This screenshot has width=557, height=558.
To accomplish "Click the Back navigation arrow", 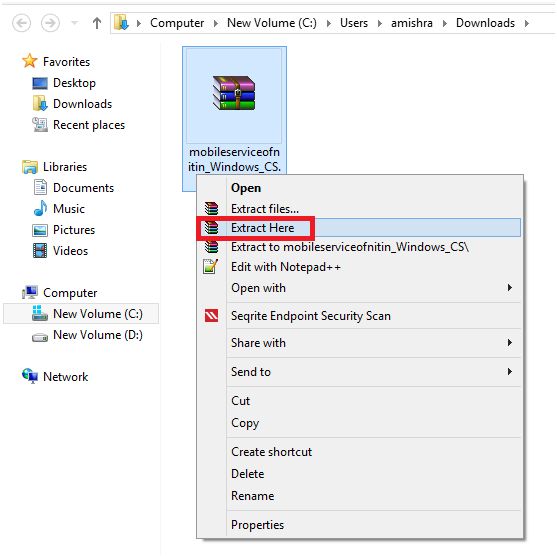I will 21,23.
